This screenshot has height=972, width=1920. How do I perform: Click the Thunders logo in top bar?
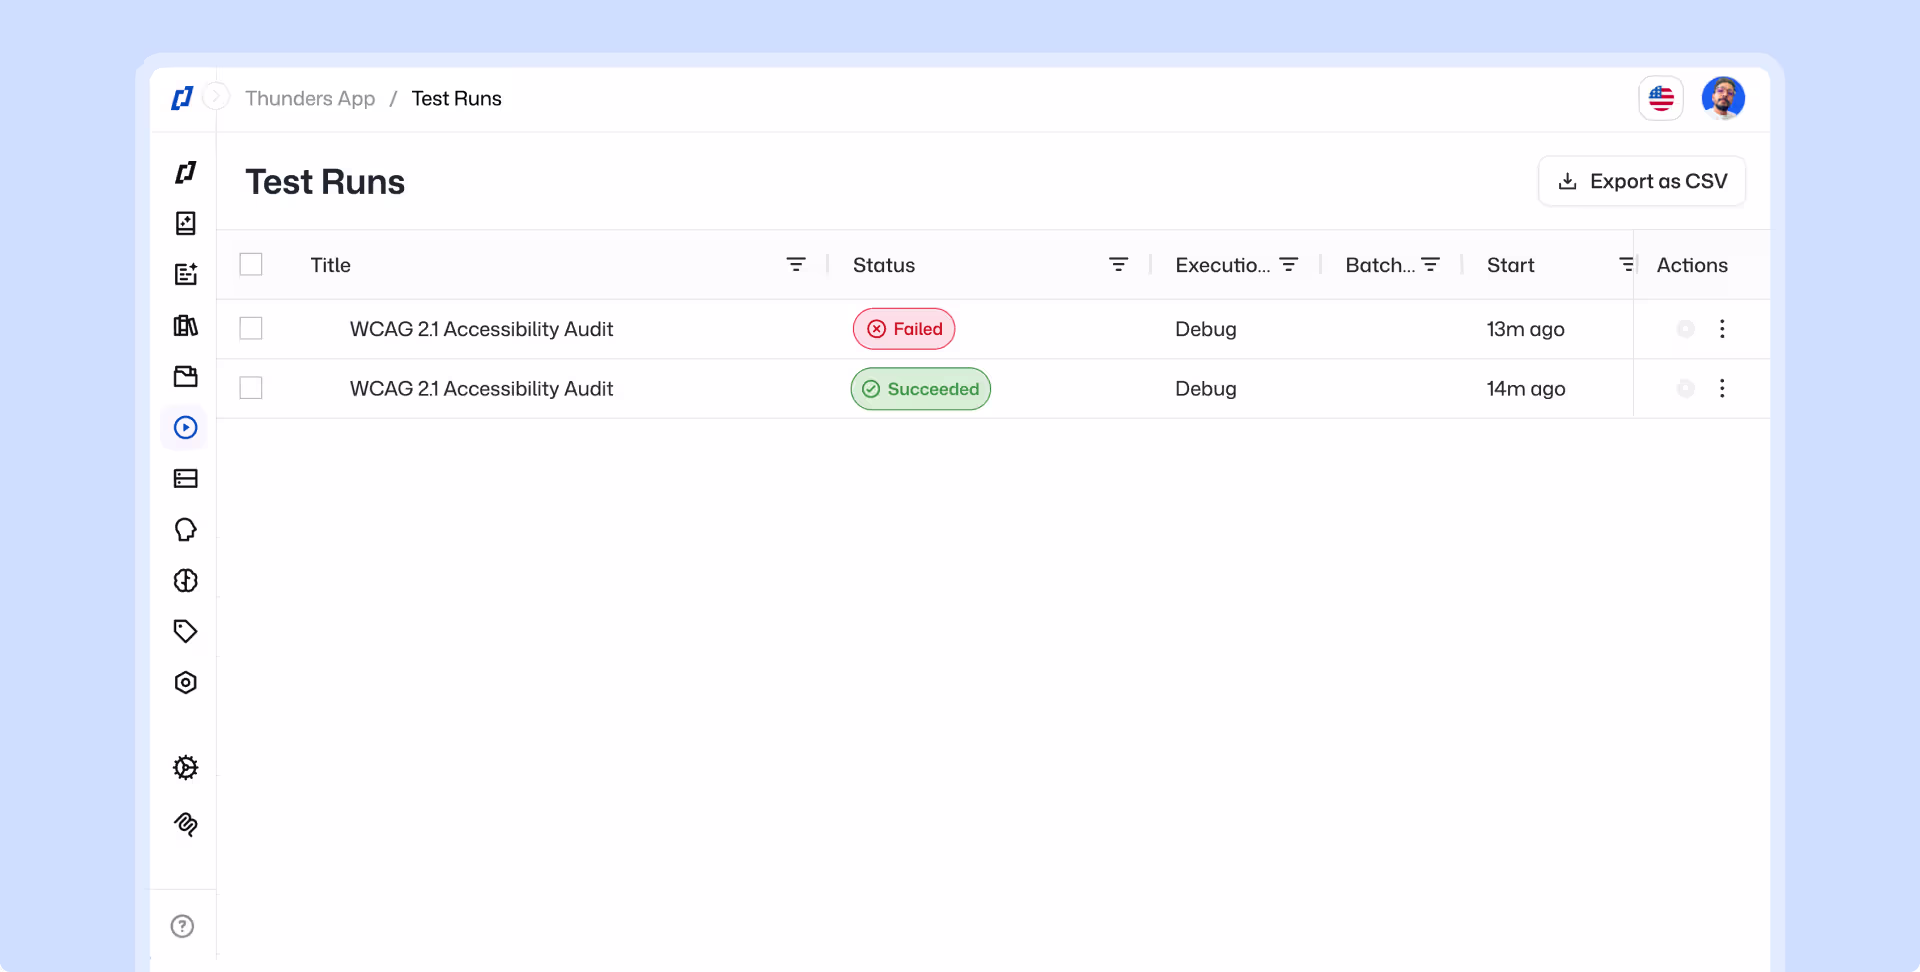[x=182, y=98]
